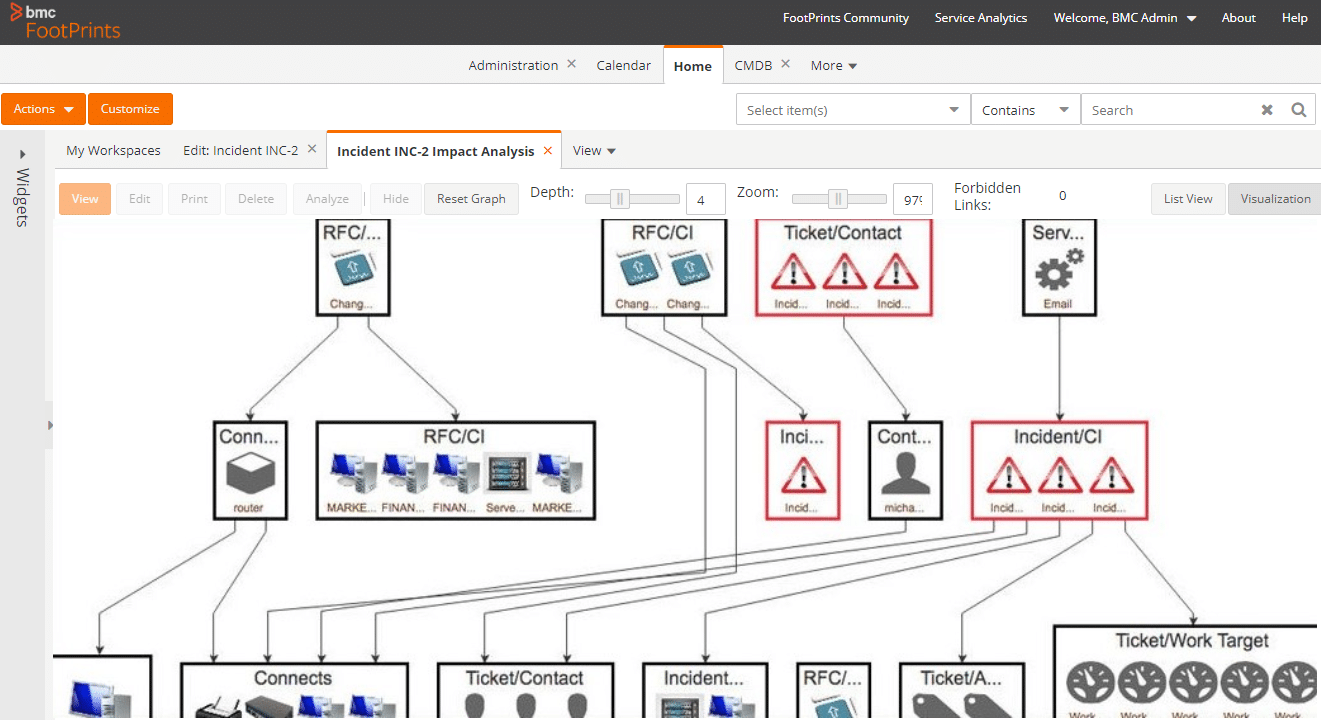Viewport: 1321px width, 720px height.
Task: Open the Select item(s) dropdown
Action: pyautogui.click(x=853, y=110)
